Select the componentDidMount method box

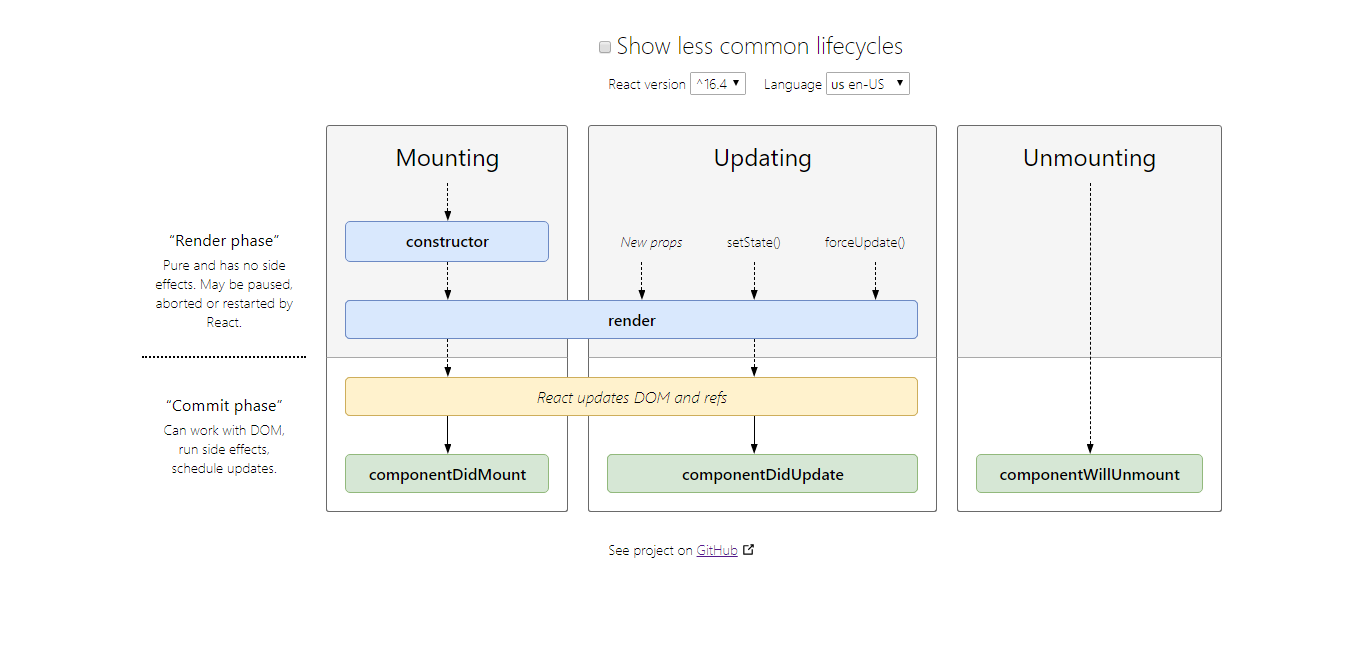click(447, 473)
